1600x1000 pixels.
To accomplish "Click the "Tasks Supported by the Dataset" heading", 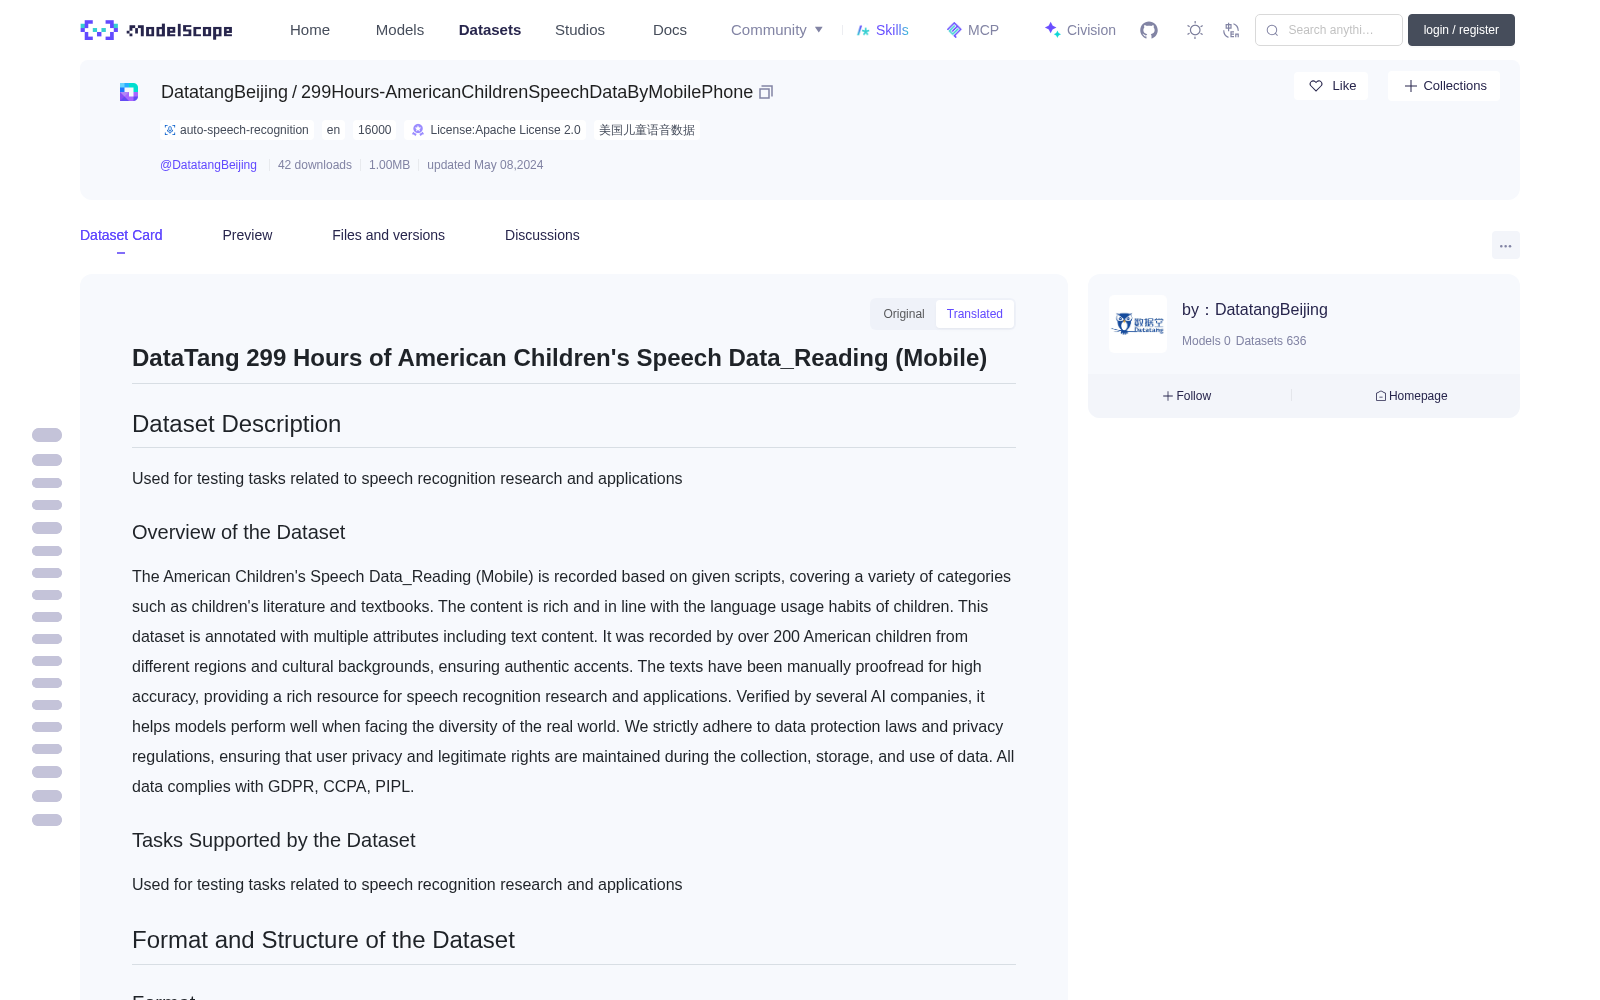I will pyautogui.click(x=273, y=840).
